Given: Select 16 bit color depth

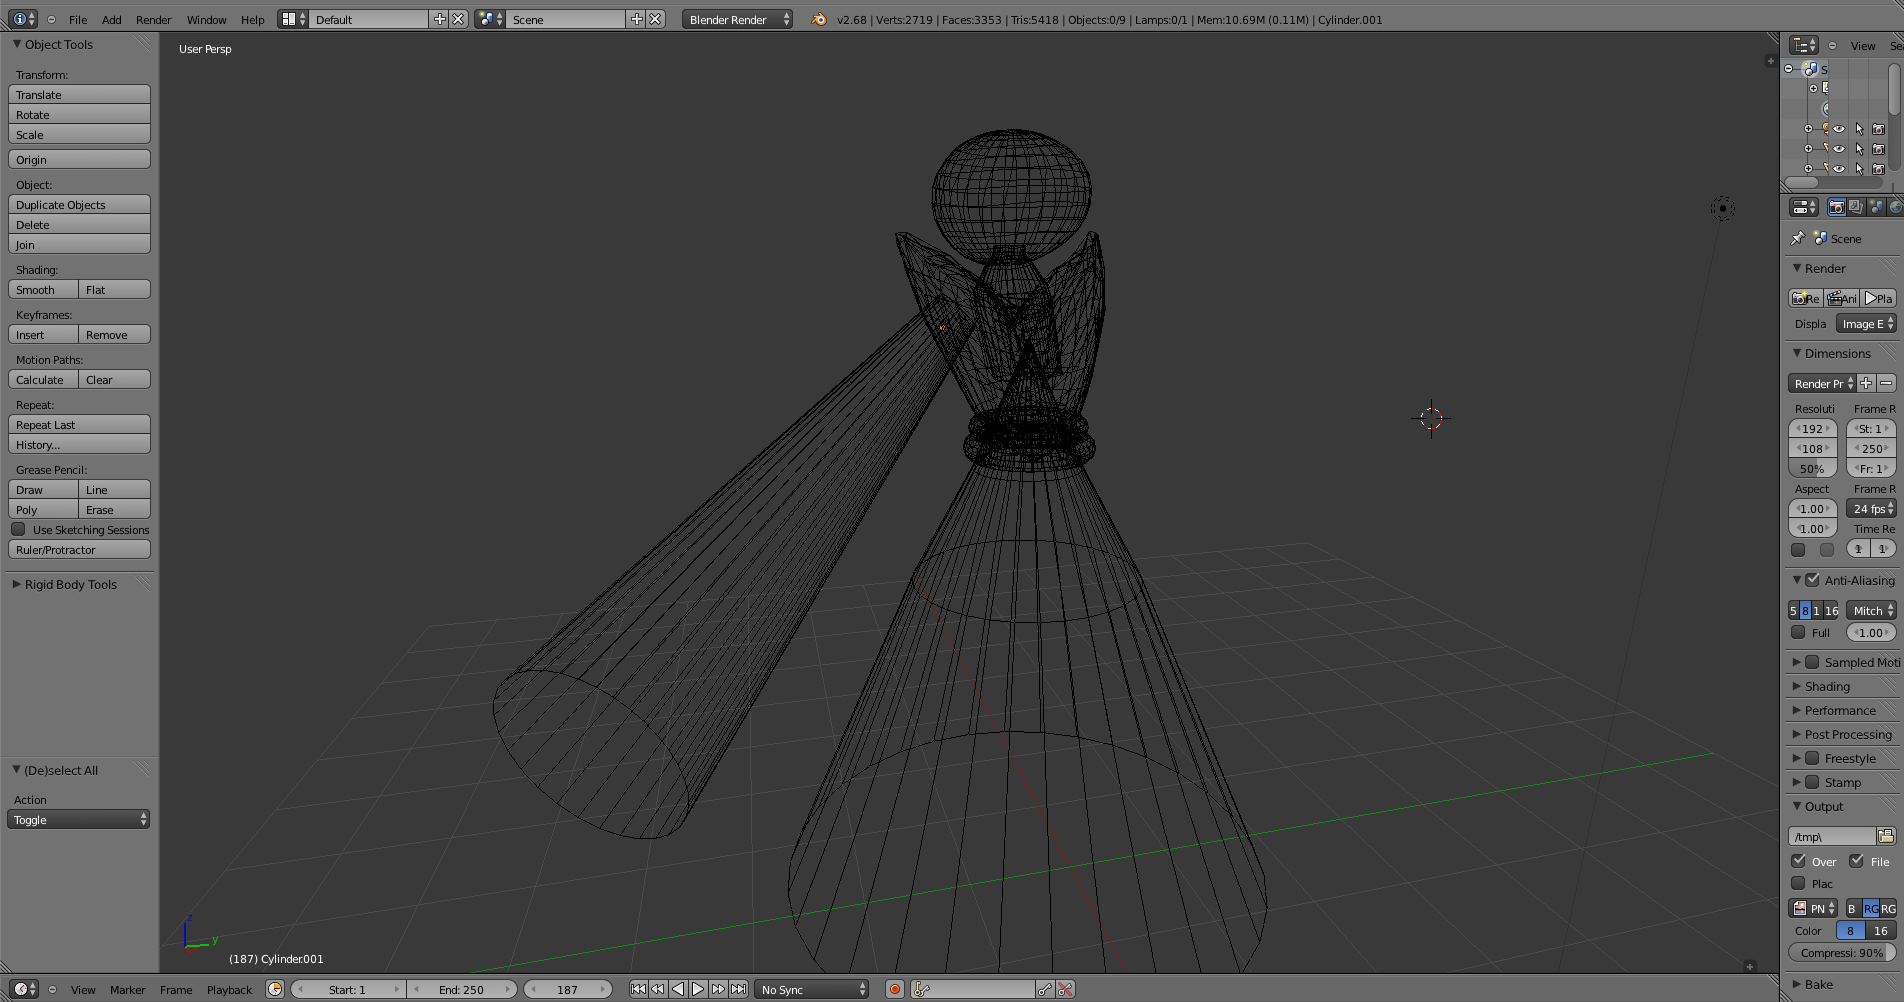Looking at the screenshot, I should [1881, 930].
